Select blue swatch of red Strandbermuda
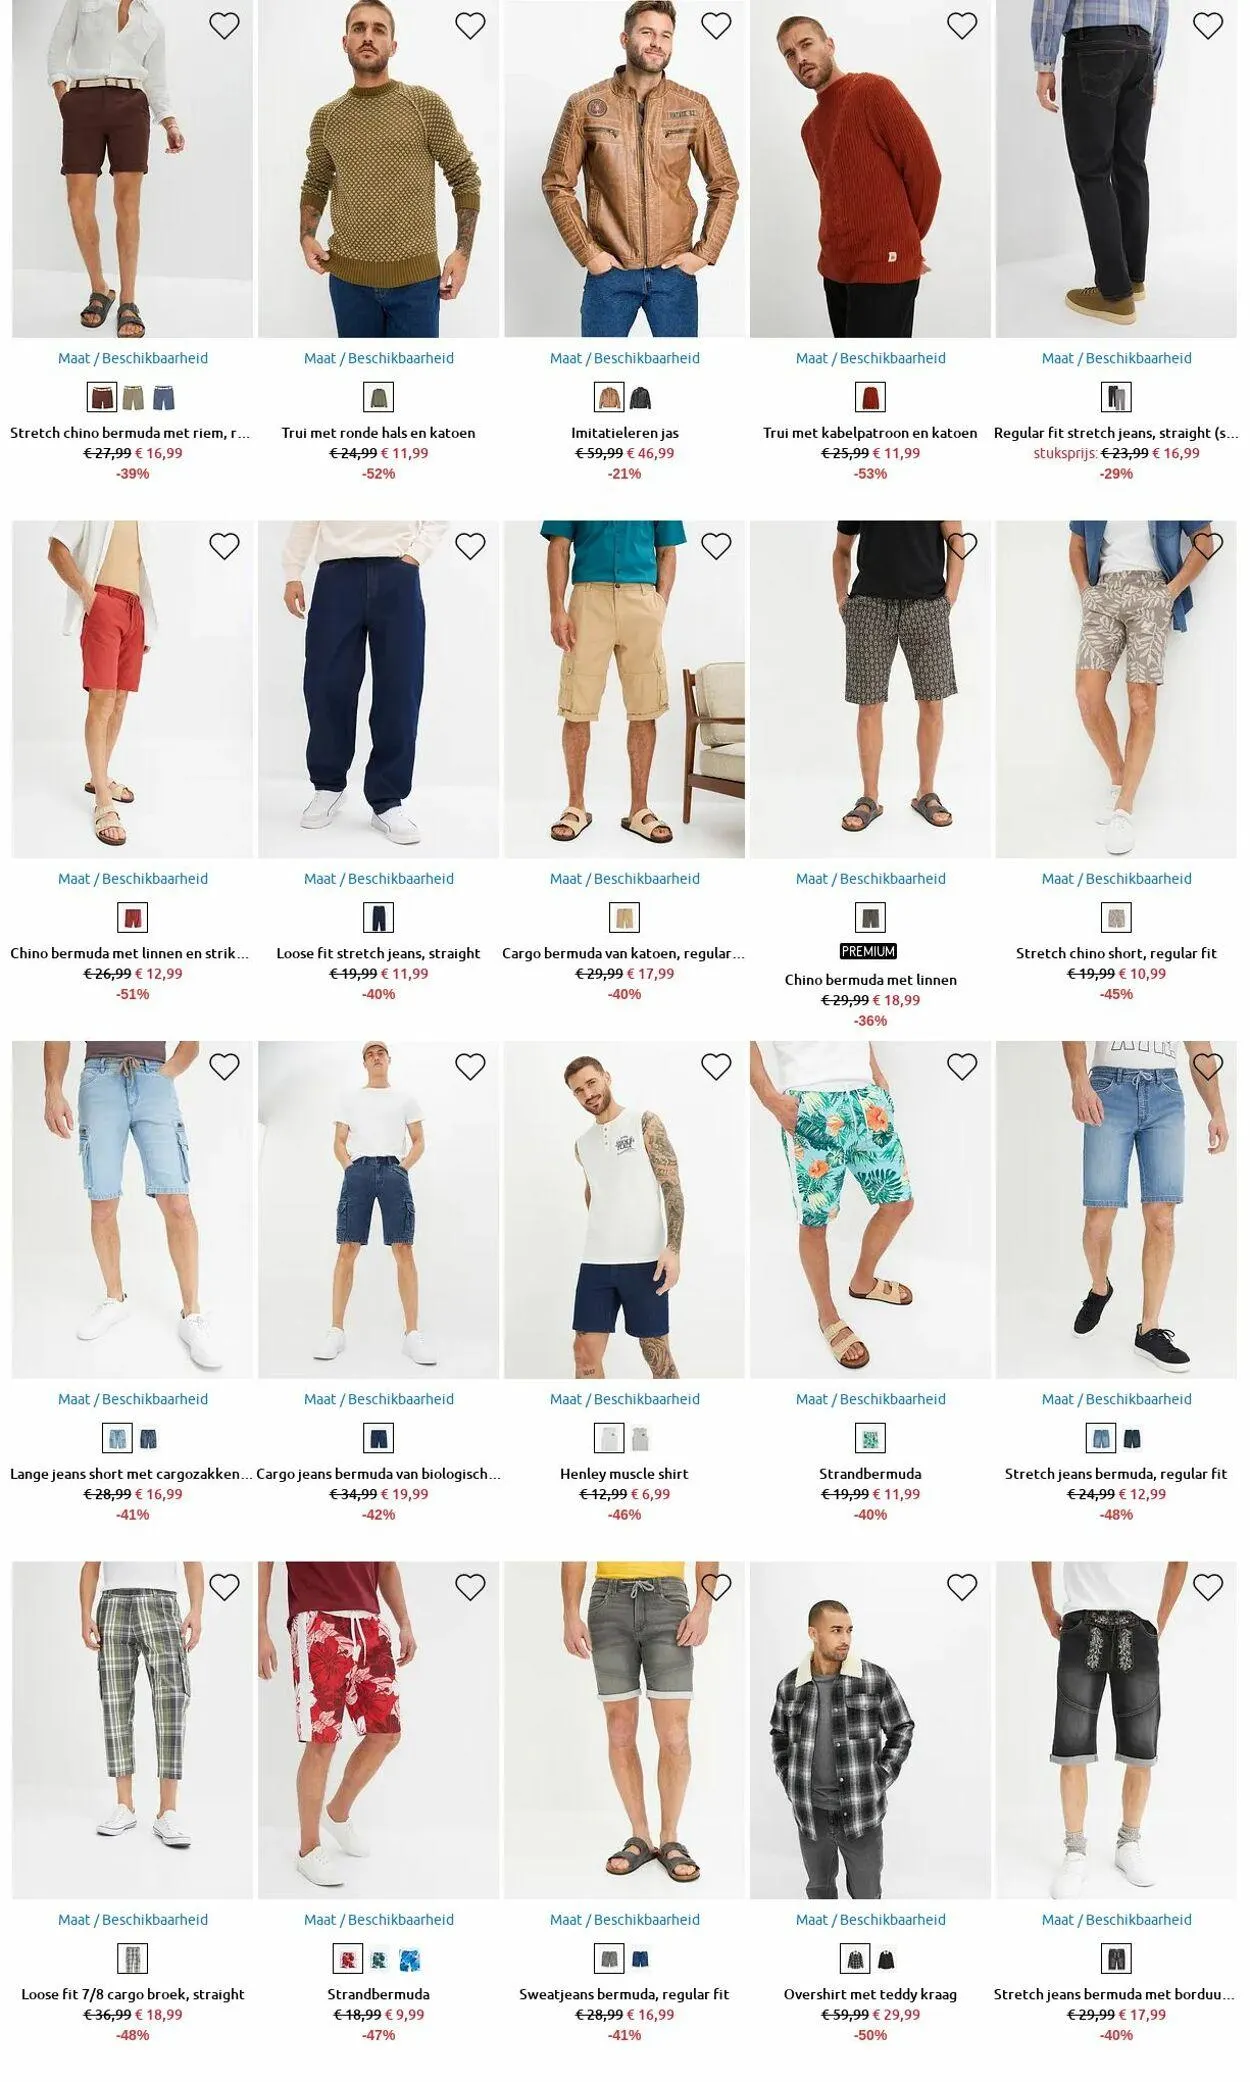Screen dimensions: 1250x2082 tap(409, 1959)
